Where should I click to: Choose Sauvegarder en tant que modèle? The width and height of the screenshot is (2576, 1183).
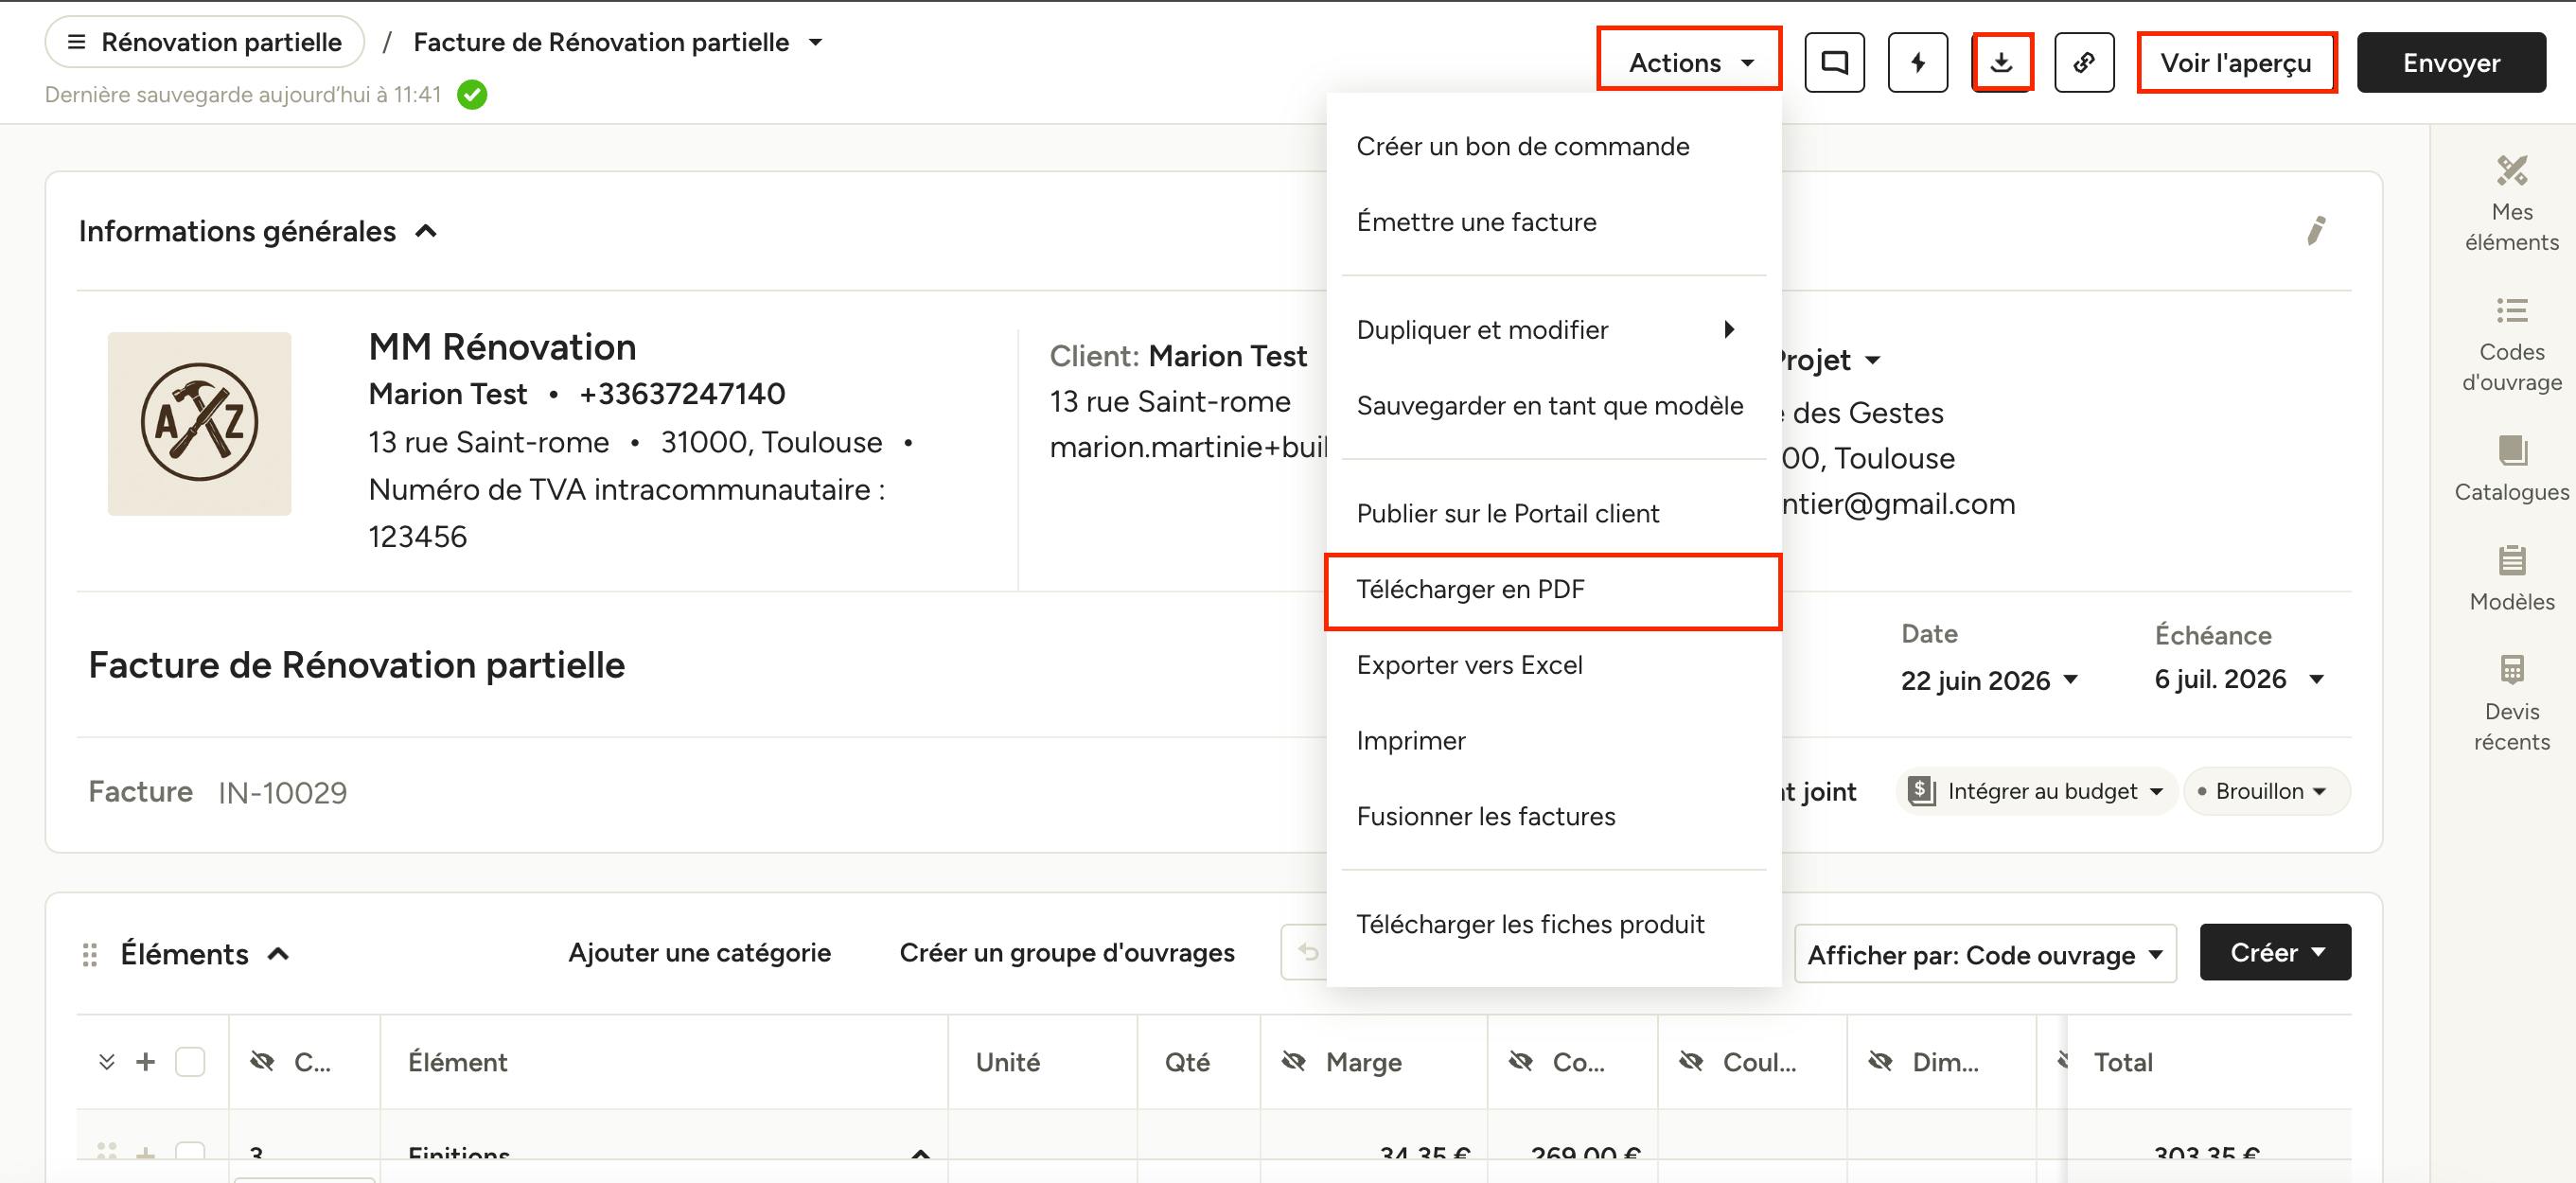tap(1553, 406)
